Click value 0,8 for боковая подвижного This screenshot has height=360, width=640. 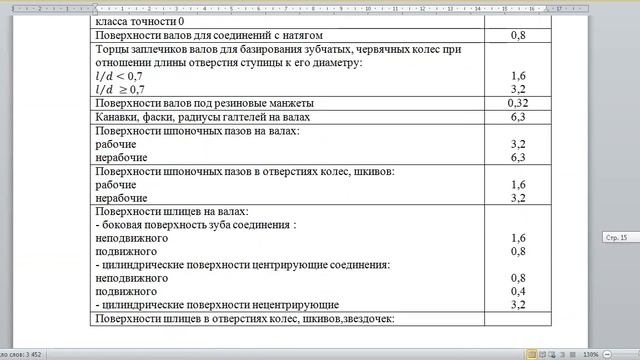coord(518,251)
